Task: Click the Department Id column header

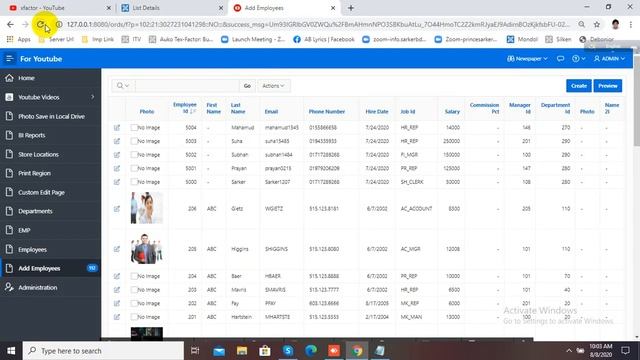Action: tap(555, 108)
